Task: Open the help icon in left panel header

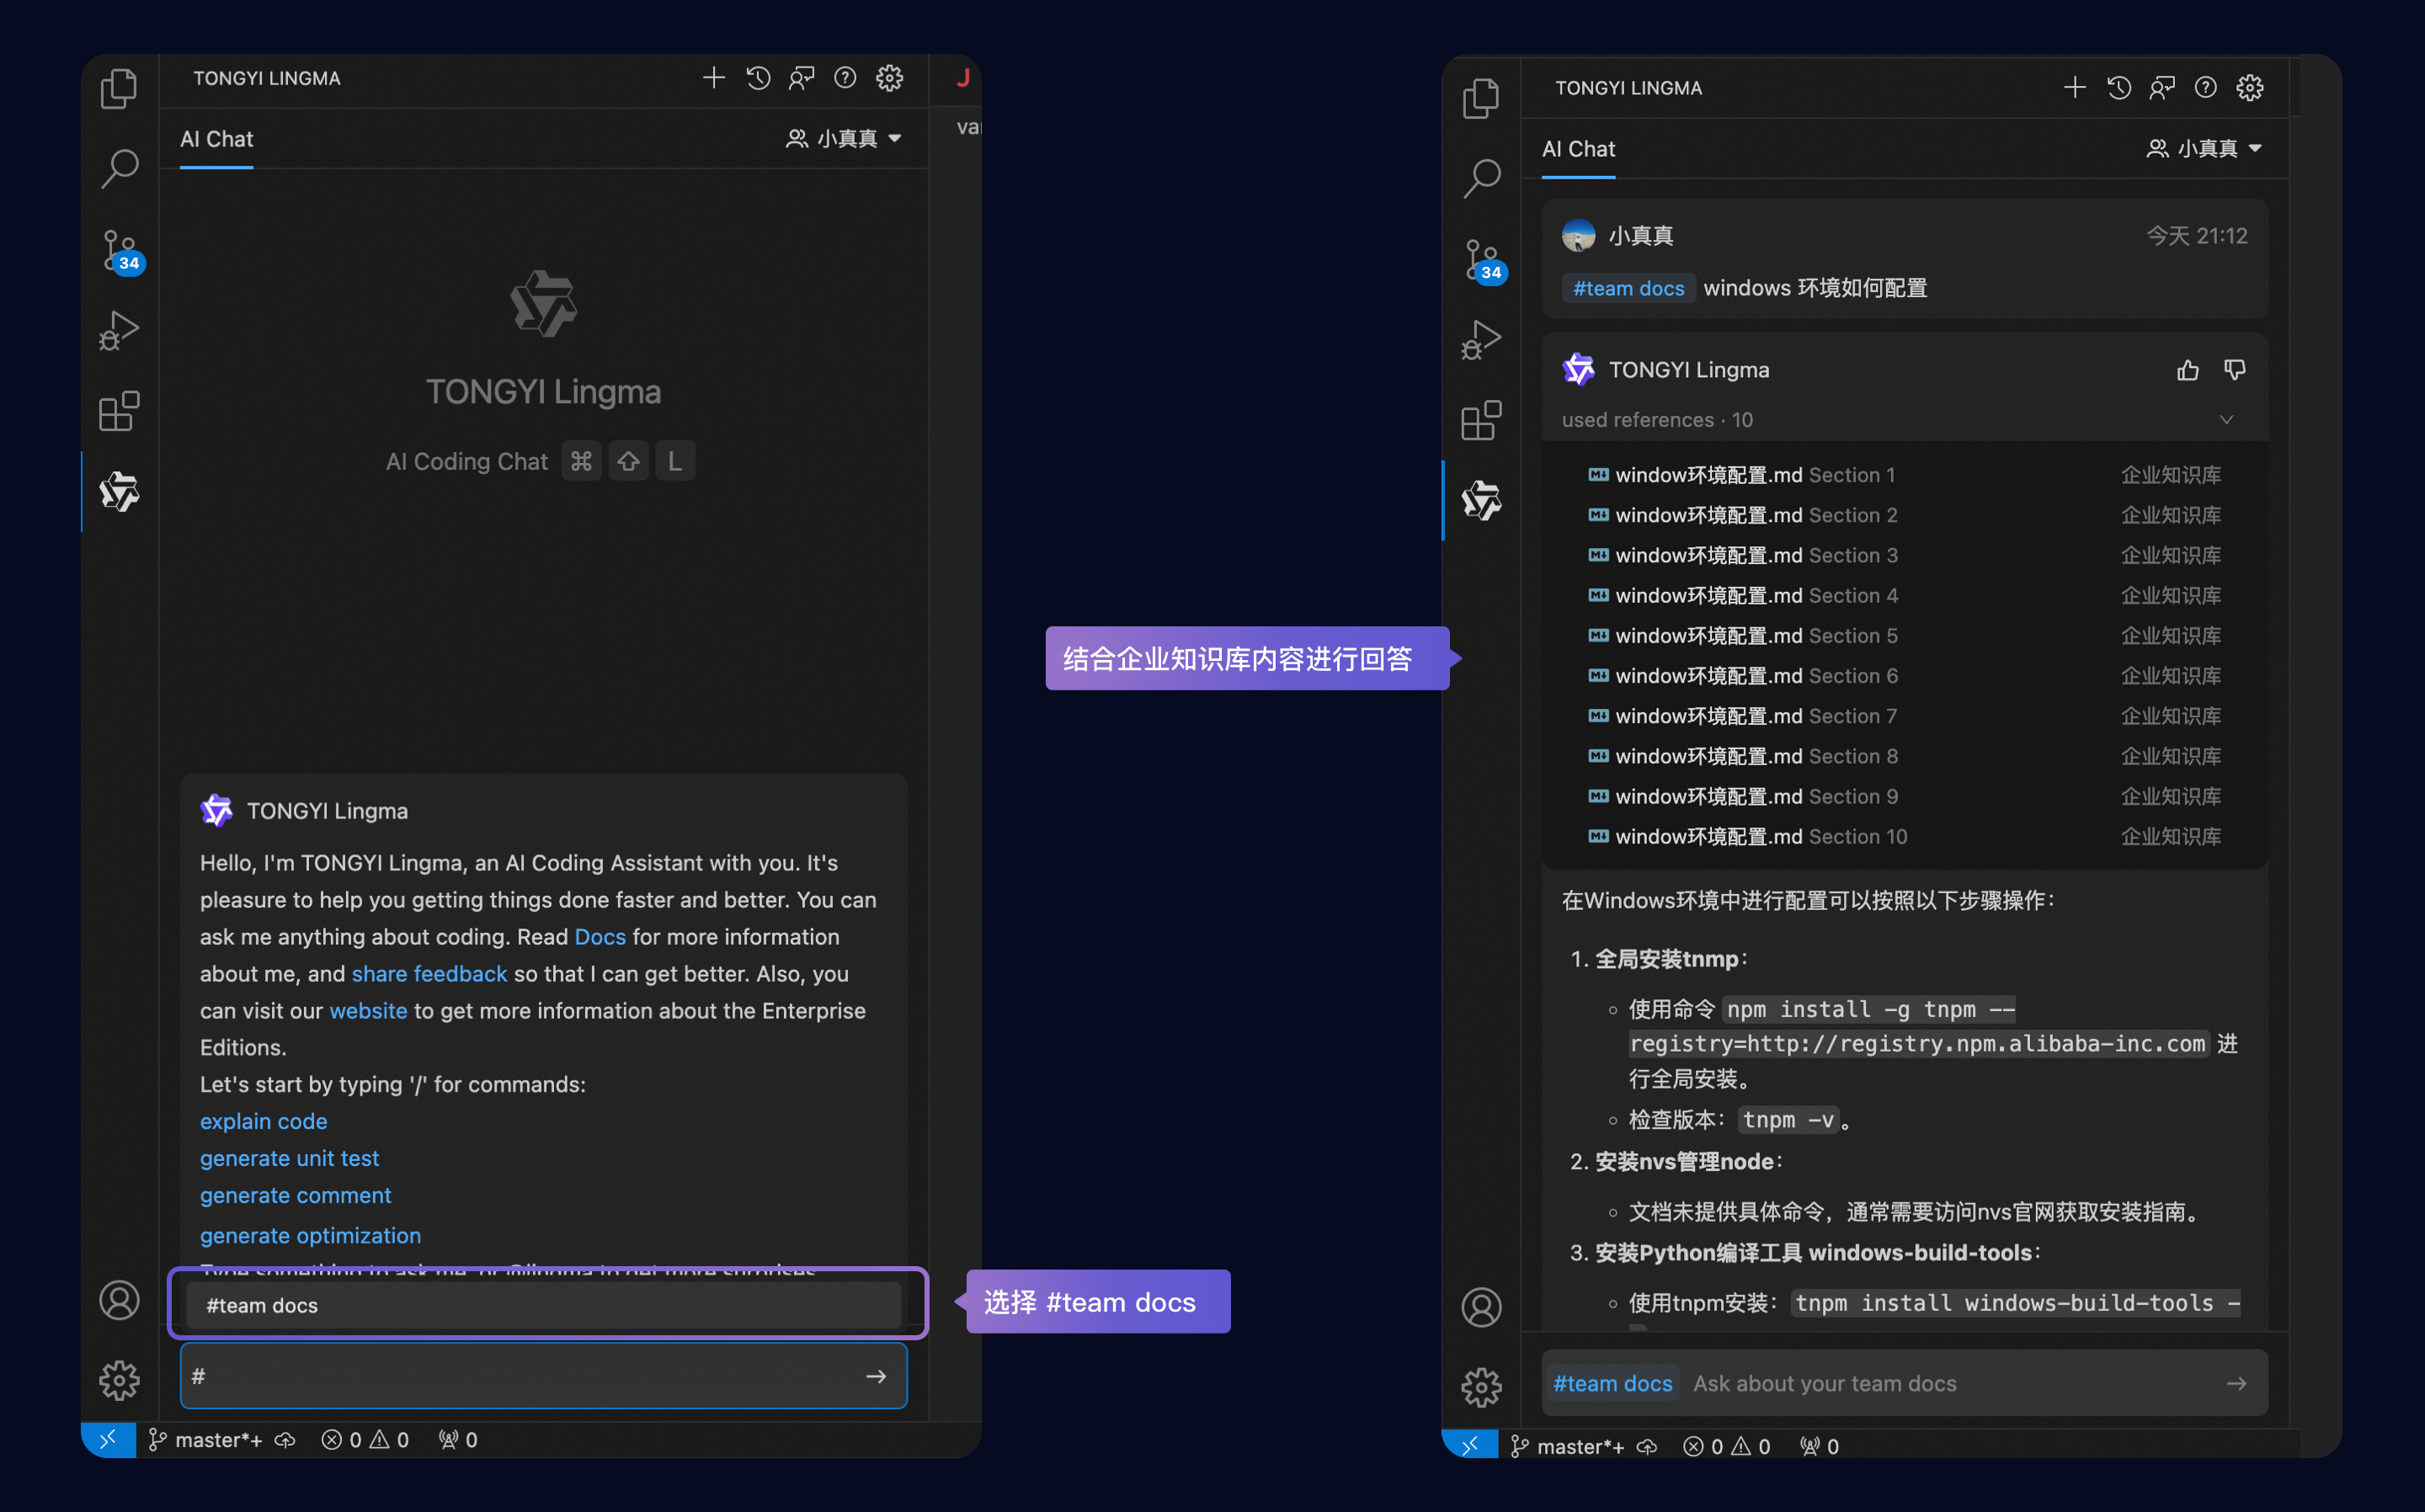Action: point(845,78)
